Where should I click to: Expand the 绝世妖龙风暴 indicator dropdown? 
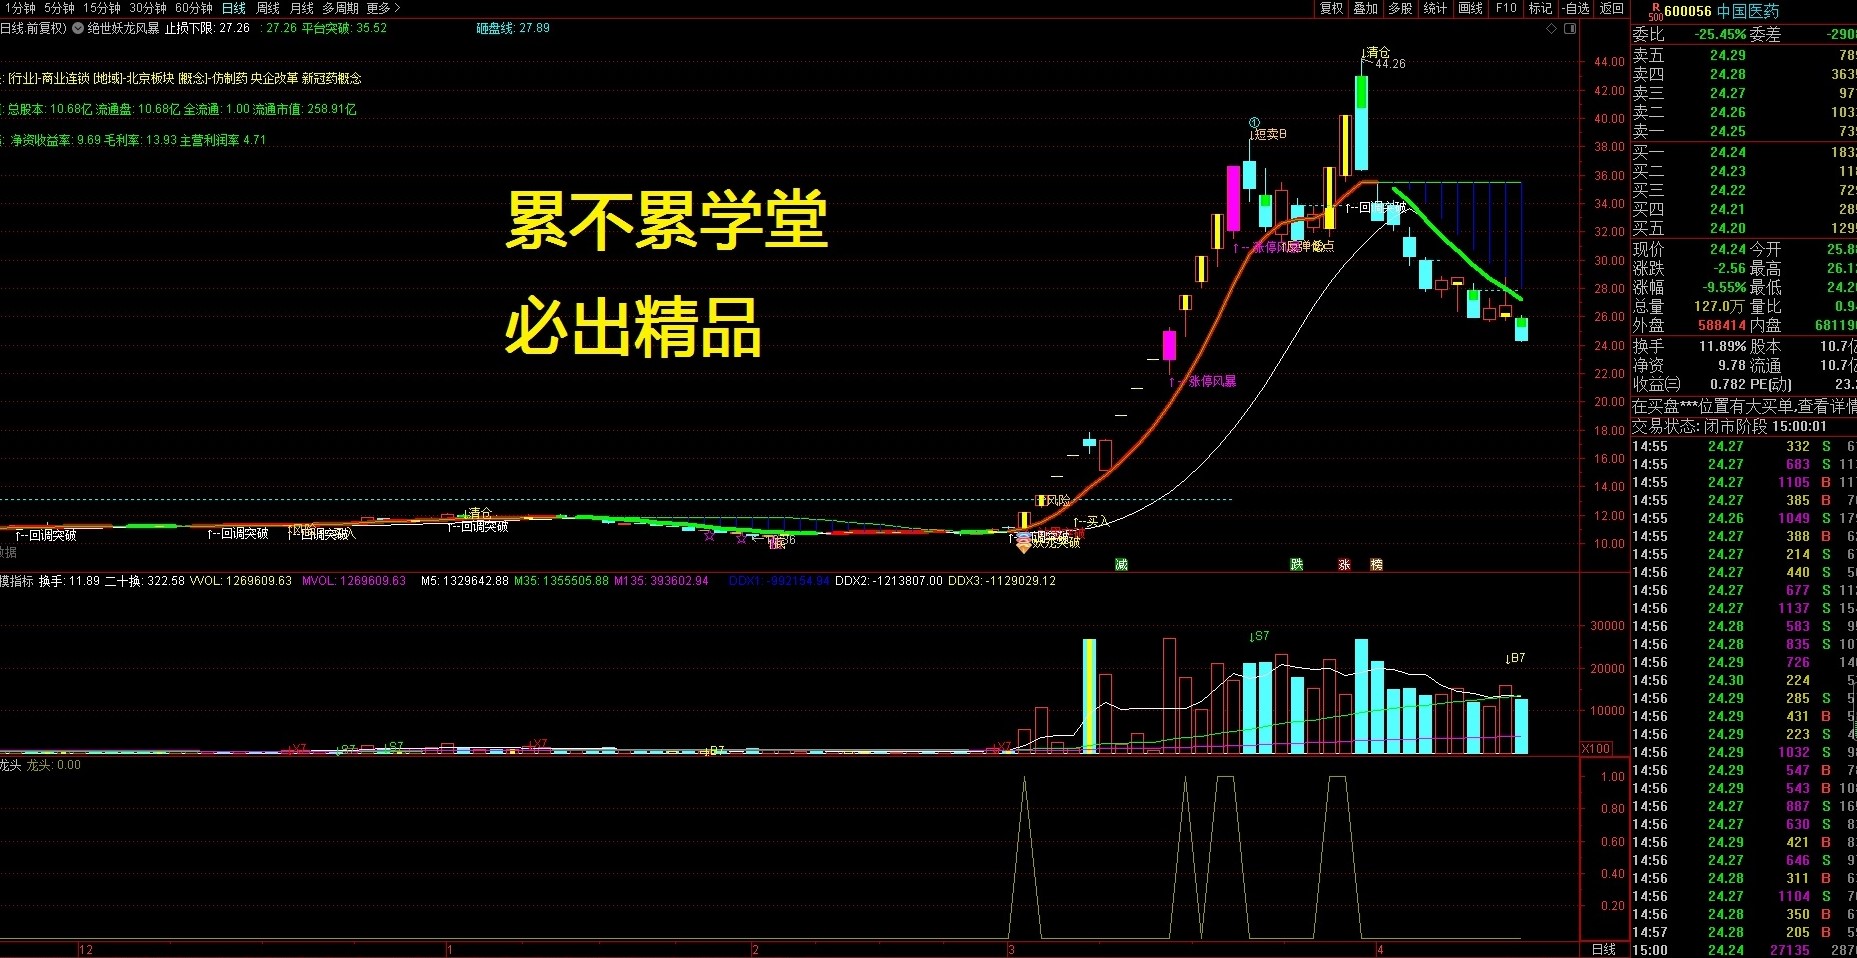click(76, 28)
